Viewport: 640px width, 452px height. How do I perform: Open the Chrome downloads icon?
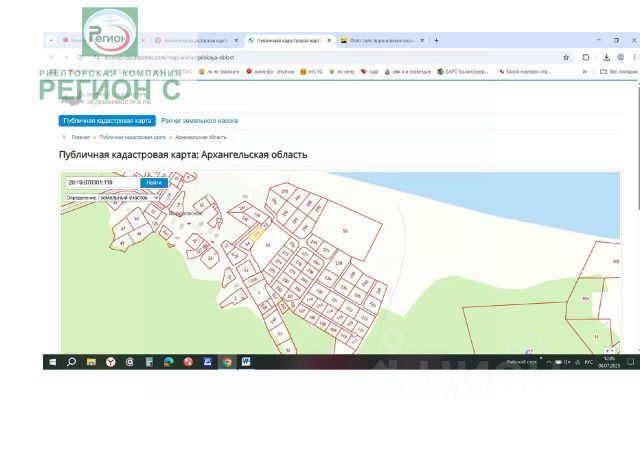607,58
